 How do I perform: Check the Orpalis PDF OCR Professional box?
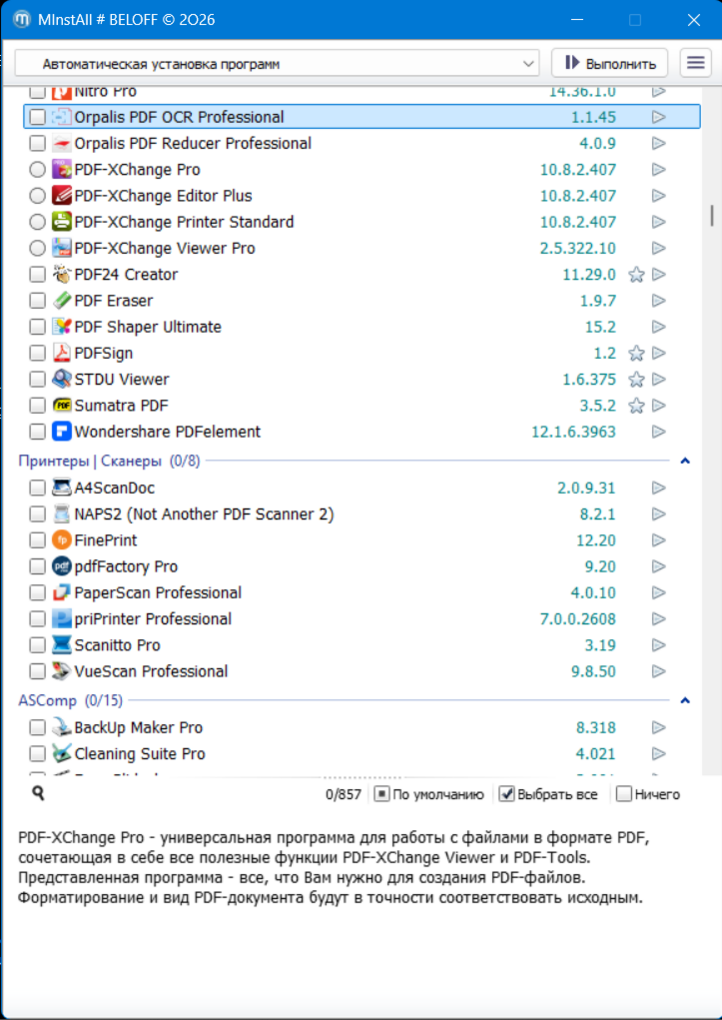38,117
